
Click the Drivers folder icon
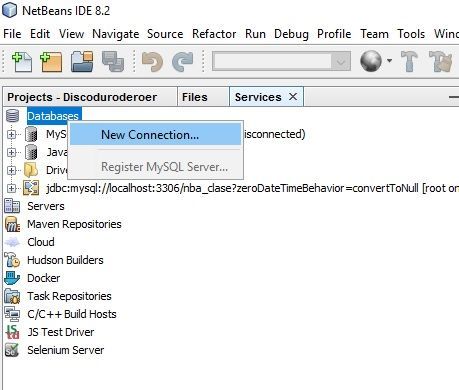31,170
